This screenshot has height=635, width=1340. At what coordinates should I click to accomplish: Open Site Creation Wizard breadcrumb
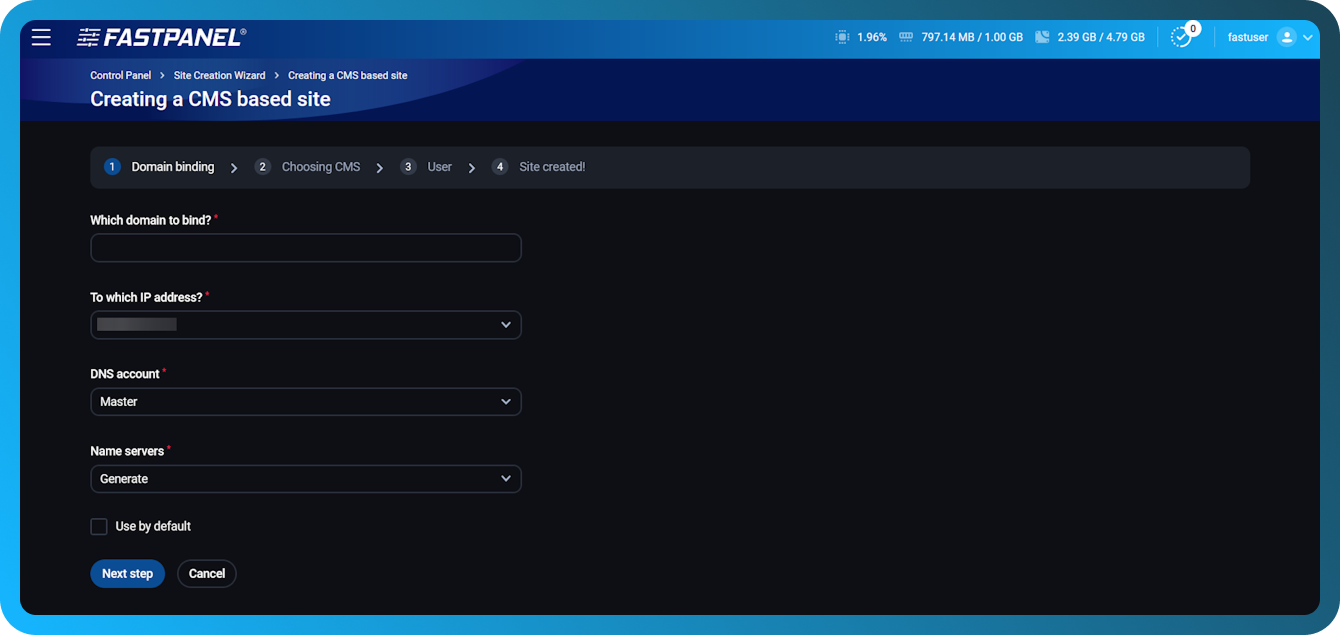click(219, 74)
